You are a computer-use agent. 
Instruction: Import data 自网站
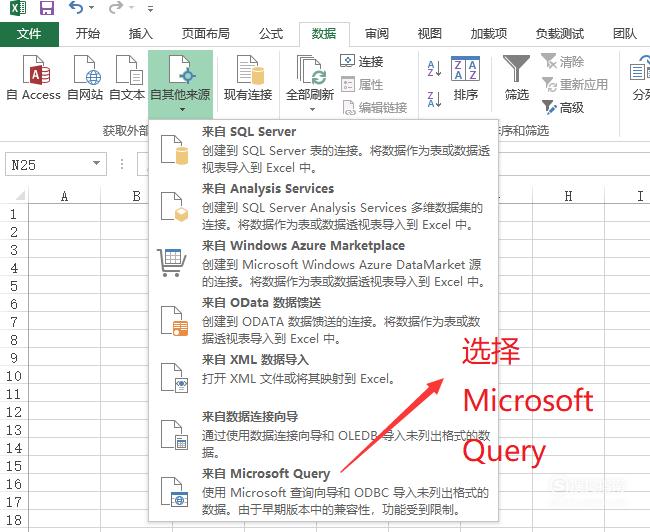[85, 78]
